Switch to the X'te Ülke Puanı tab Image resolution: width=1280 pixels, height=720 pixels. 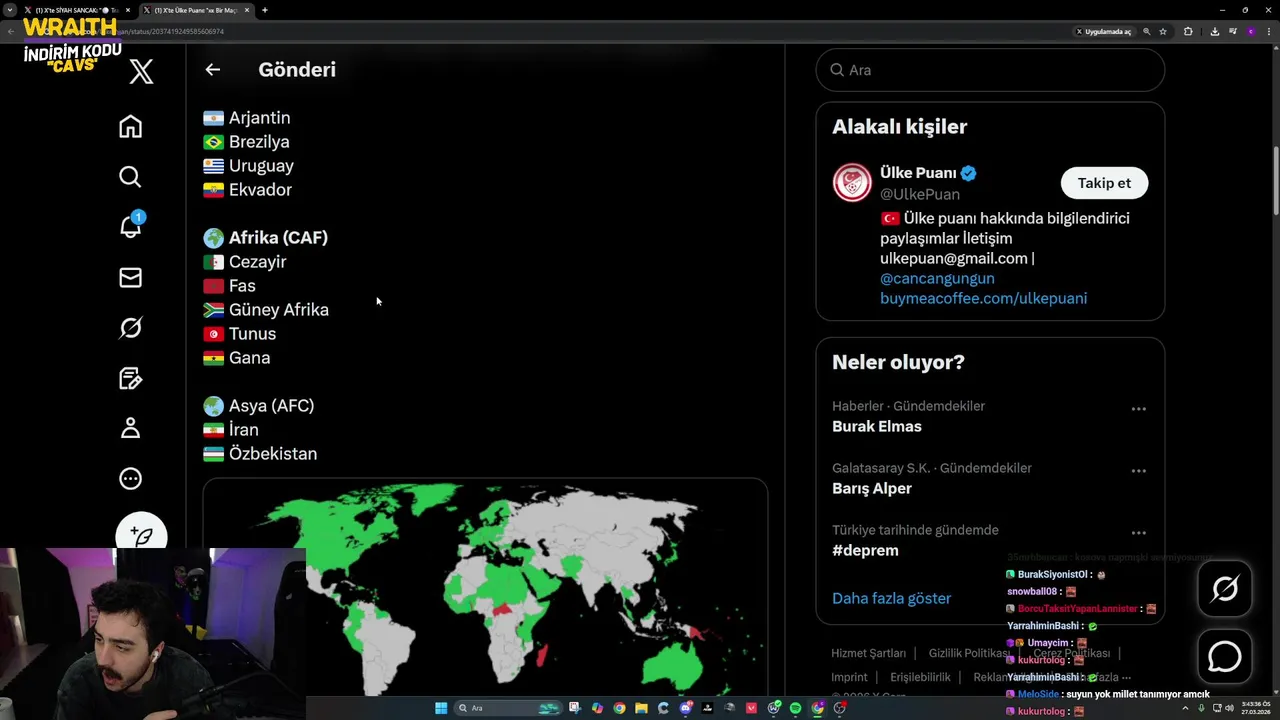coord(196,10)
